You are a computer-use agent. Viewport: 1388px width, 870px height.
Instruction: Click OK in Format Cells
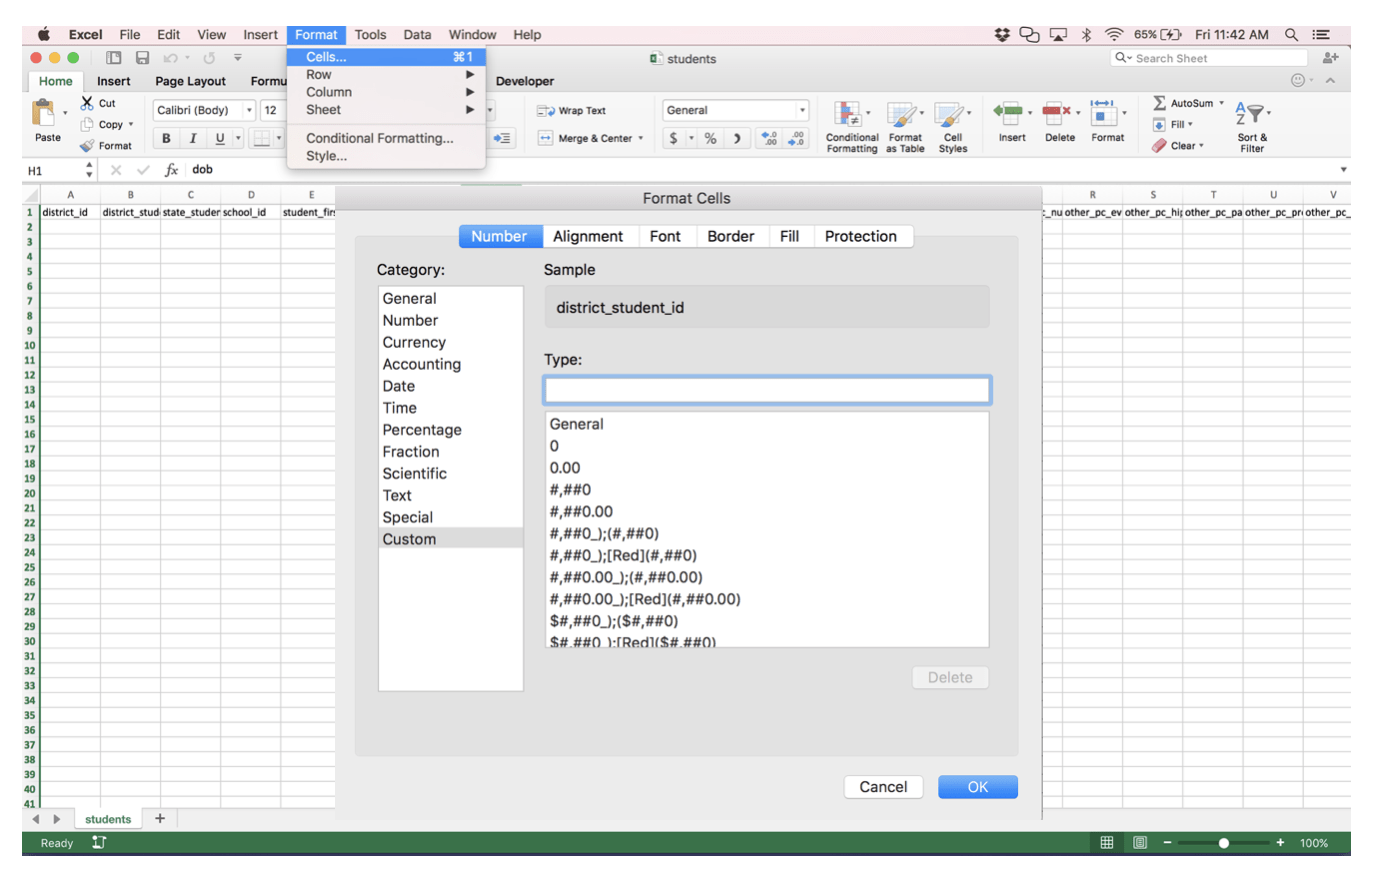pos(978,787)
